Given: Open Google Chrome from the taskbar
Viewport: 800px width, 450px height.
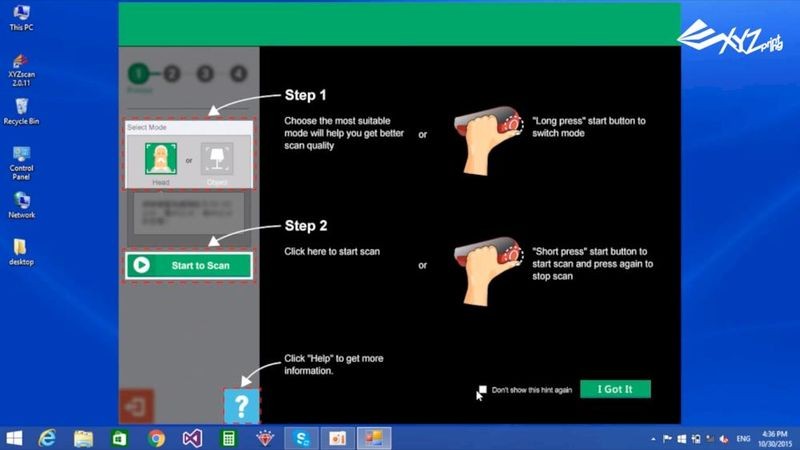Looking at the screenshot, I should tap(156, 438).
